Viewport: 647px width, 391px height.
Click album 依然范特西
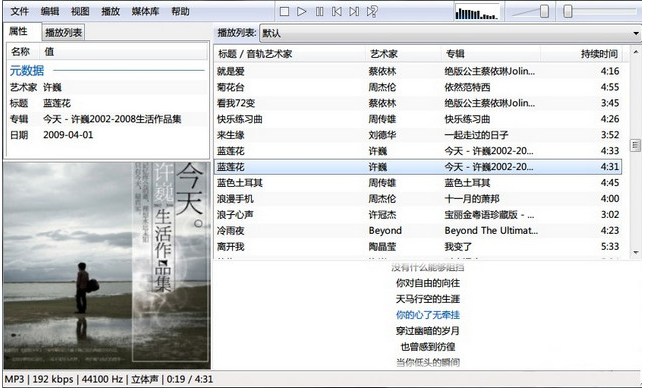[468, 87]
